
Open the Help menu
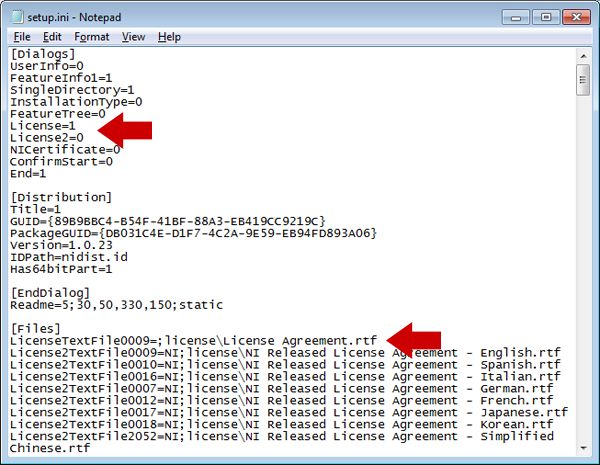pyautogui.click(x=169, y=37)
